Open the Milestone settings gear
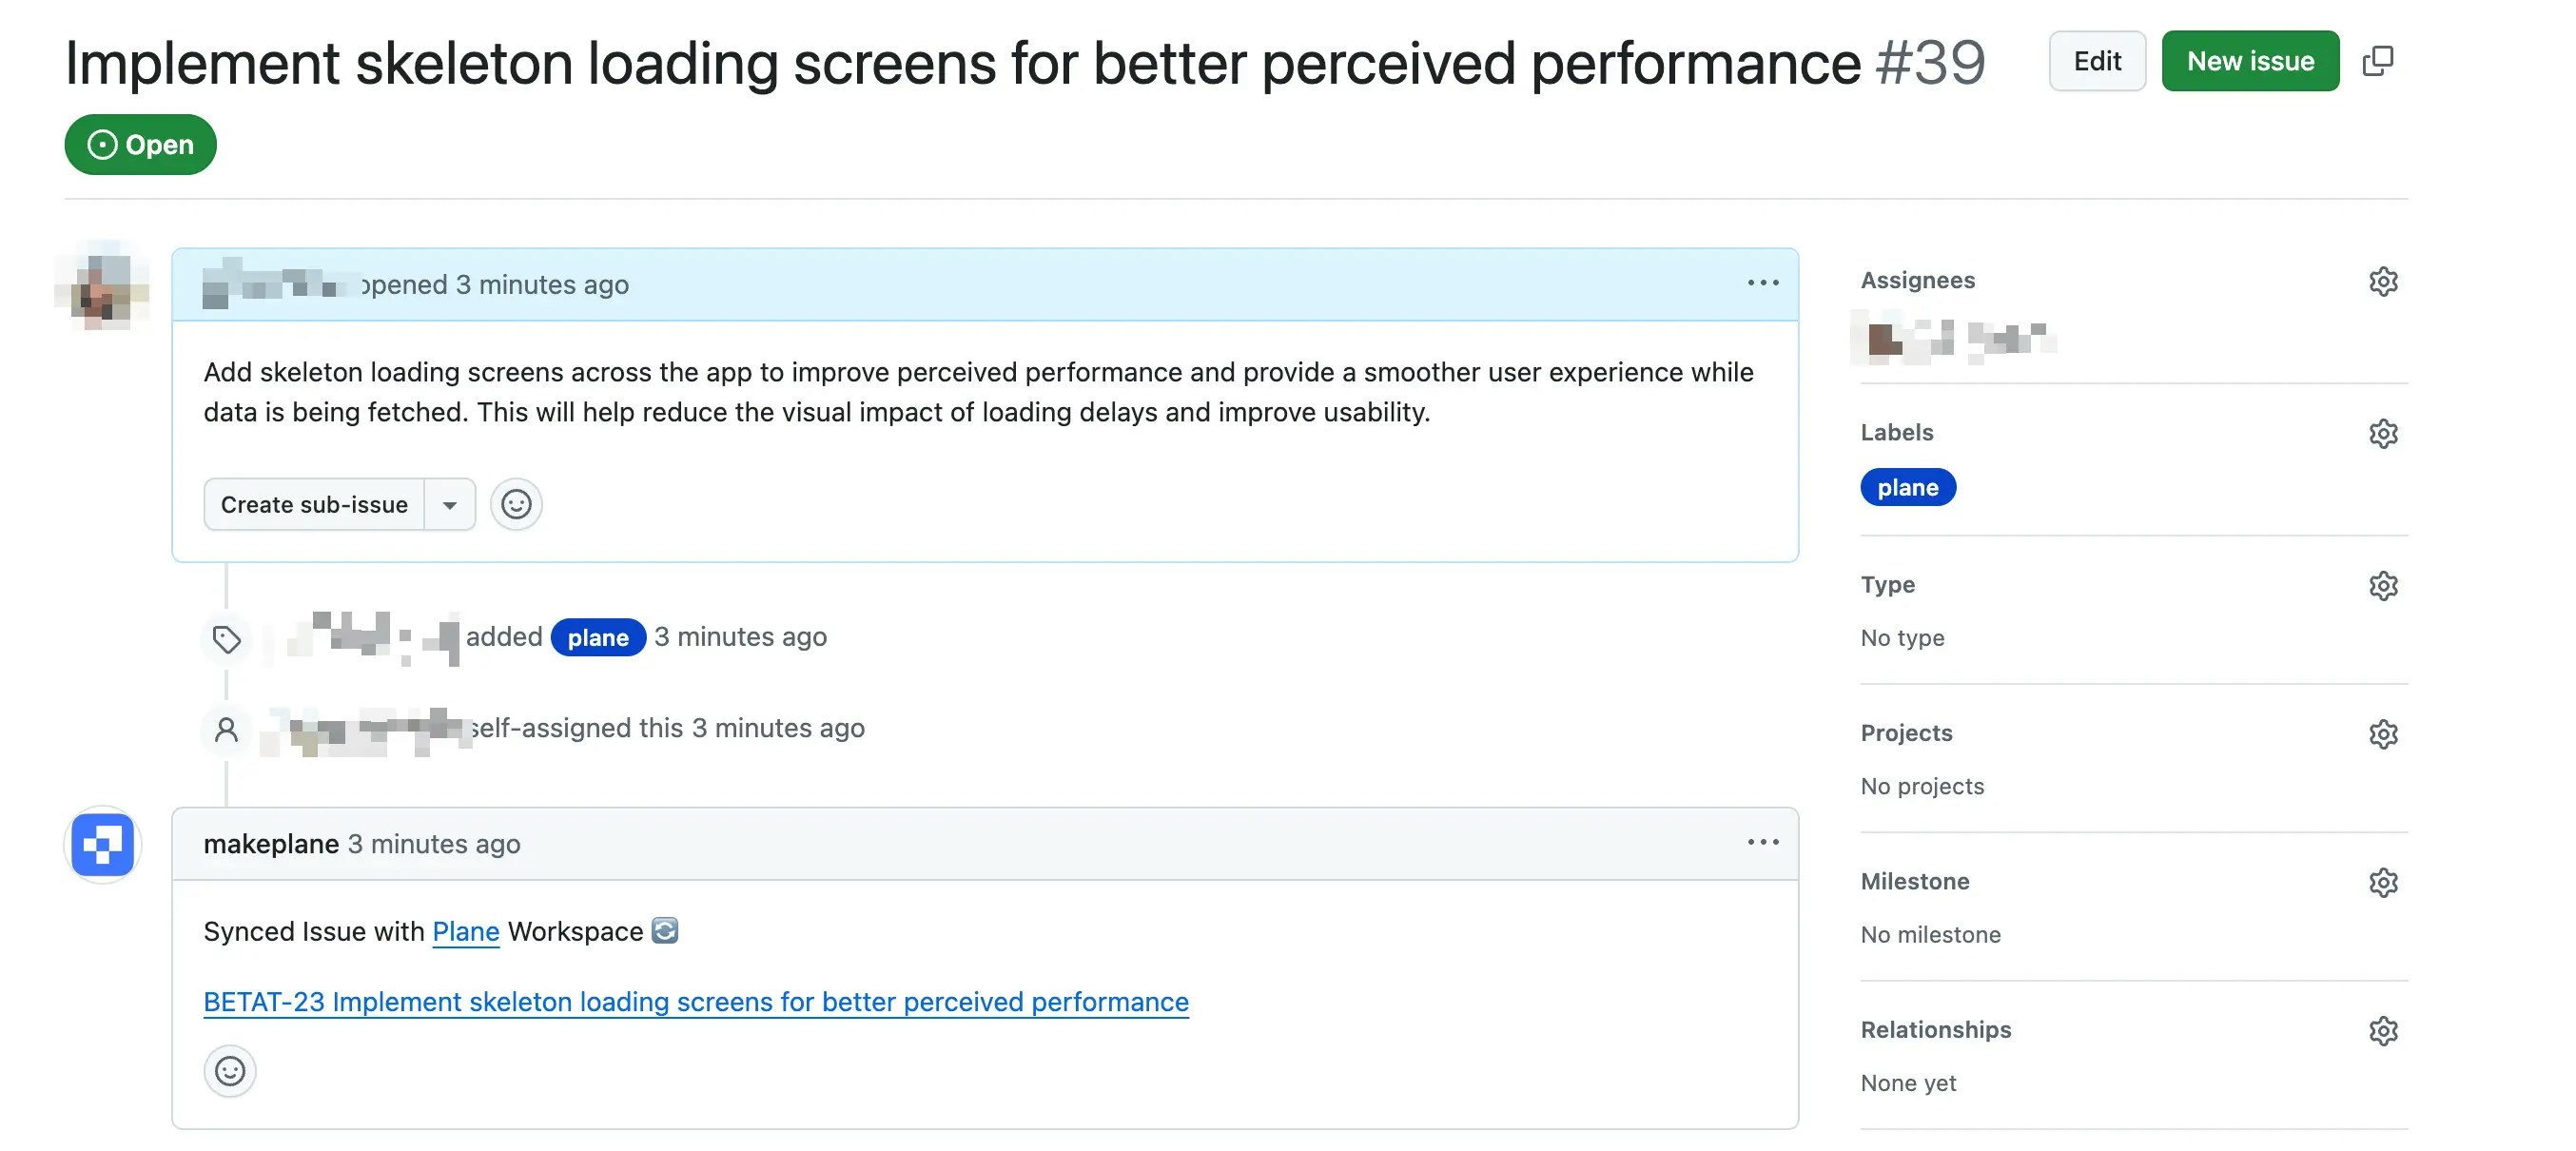Viewport: 2576px width, 1151px height. pos(2385,881)
